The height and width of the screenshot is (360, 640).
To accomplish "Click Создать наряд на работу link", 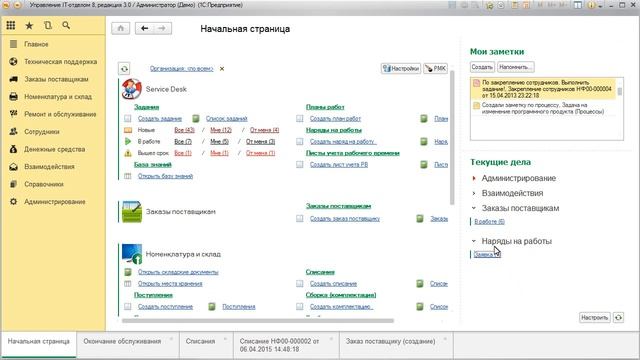I will point(343,141).
